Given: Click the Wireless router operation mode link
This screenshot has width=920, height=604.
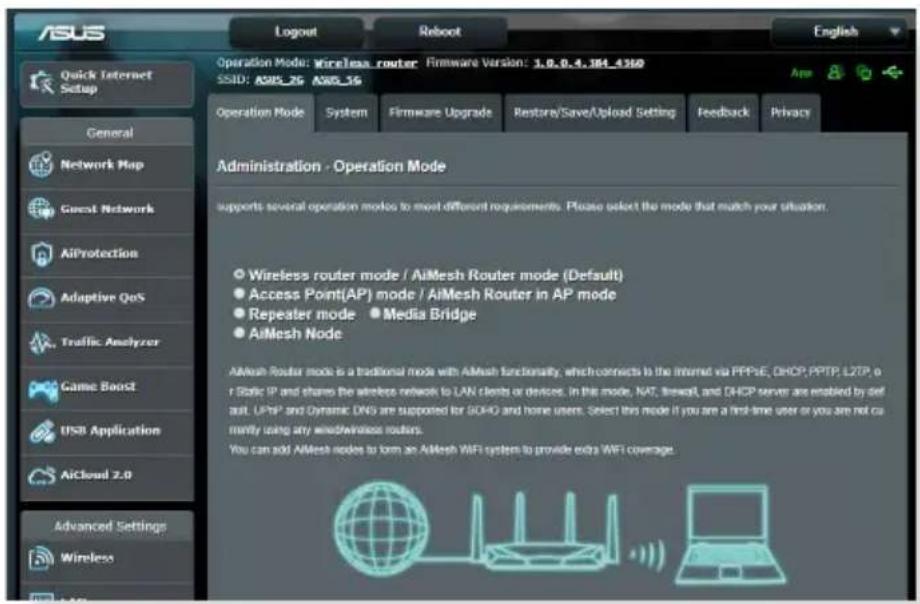Looking at the screenshot, I should [366, 63].
